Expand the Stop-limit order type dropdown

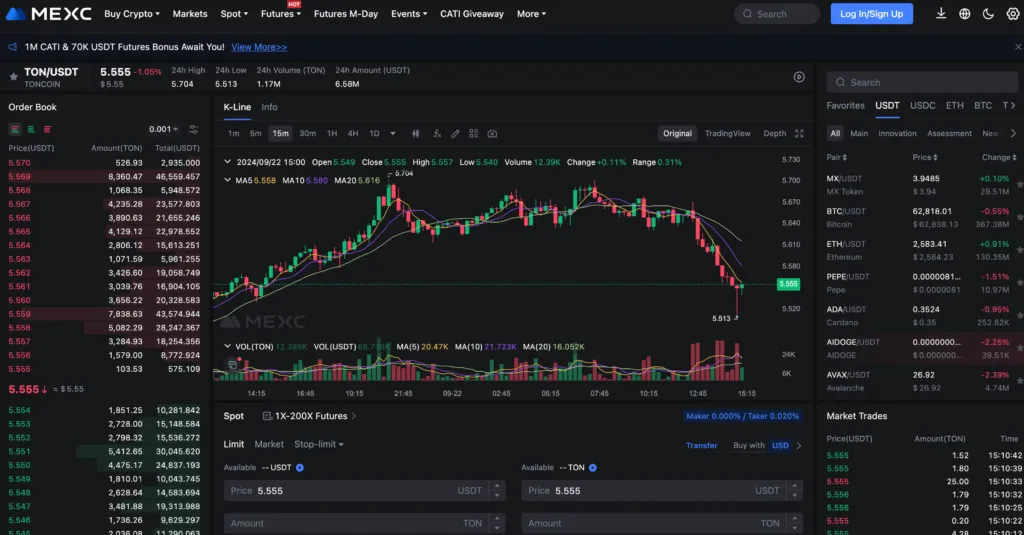(x=319, y=444)
